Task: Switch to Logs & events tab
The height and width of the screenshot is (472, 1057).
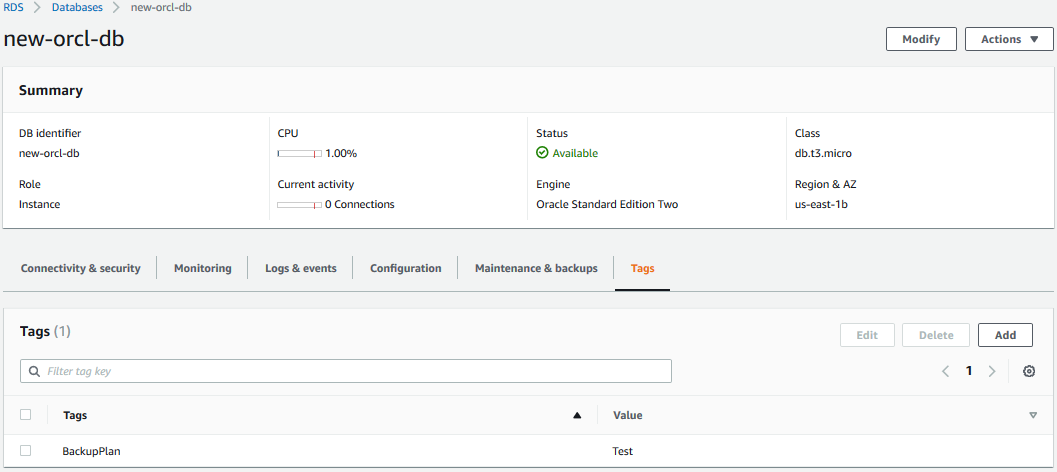Action: [x=301, y=268]
